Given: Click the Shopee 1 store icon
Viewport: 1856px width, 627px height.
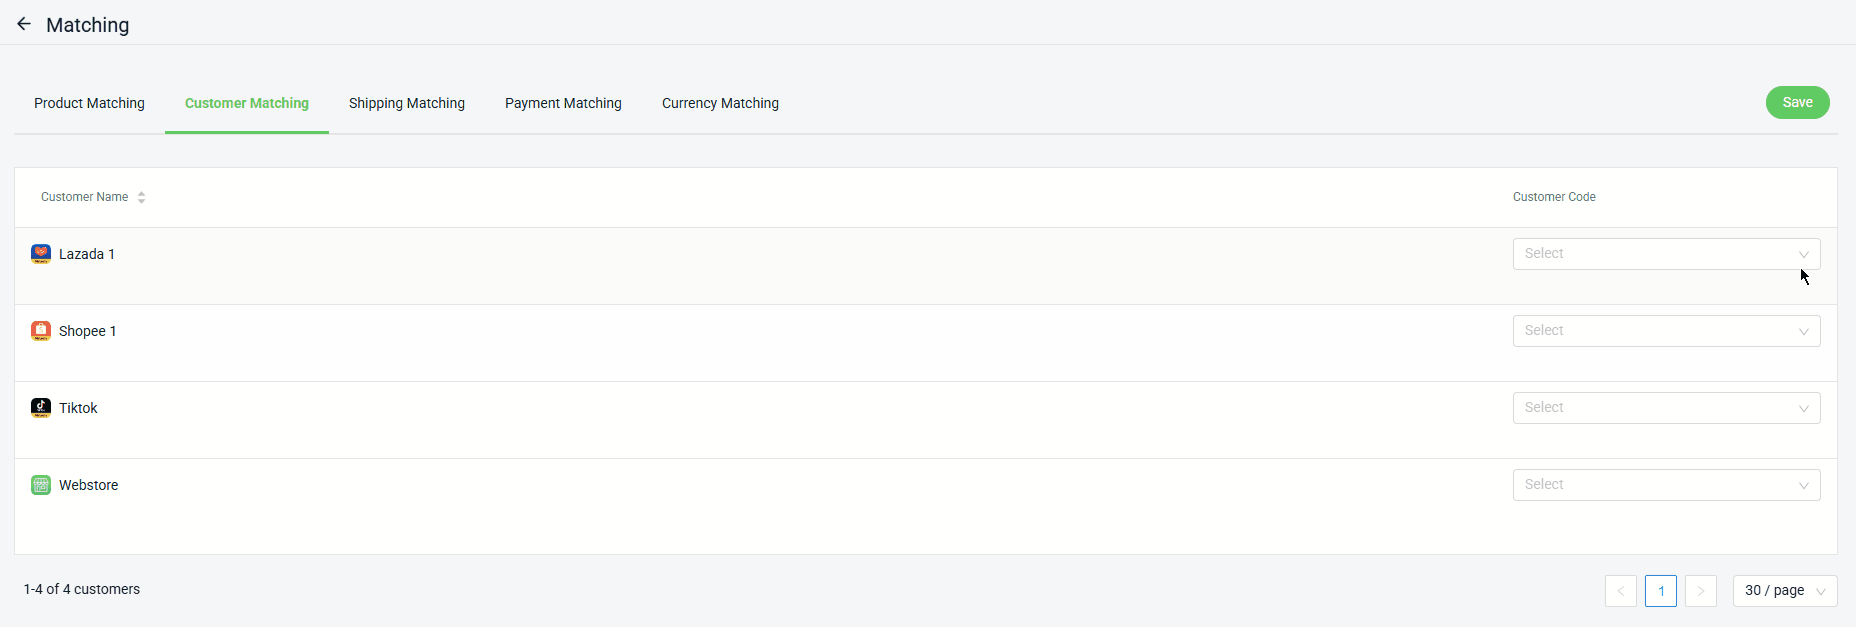Looking at the screenshot, I should (41, 331).
